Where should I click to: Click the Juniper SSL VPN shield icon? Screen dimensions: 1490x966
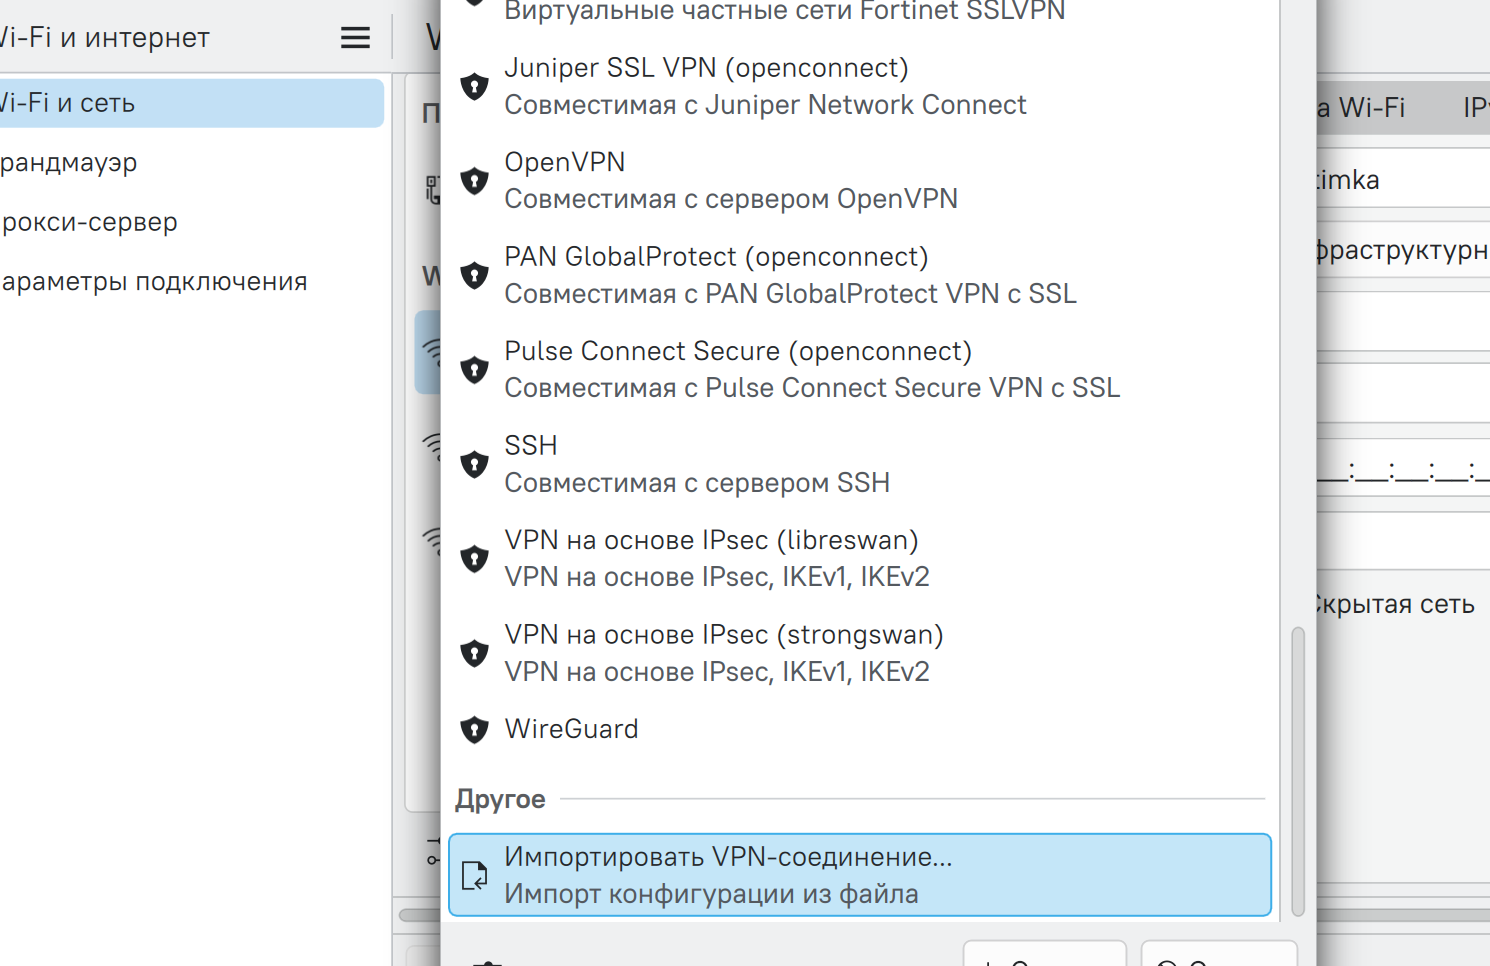pyautogui.click(x=474, y=86)
